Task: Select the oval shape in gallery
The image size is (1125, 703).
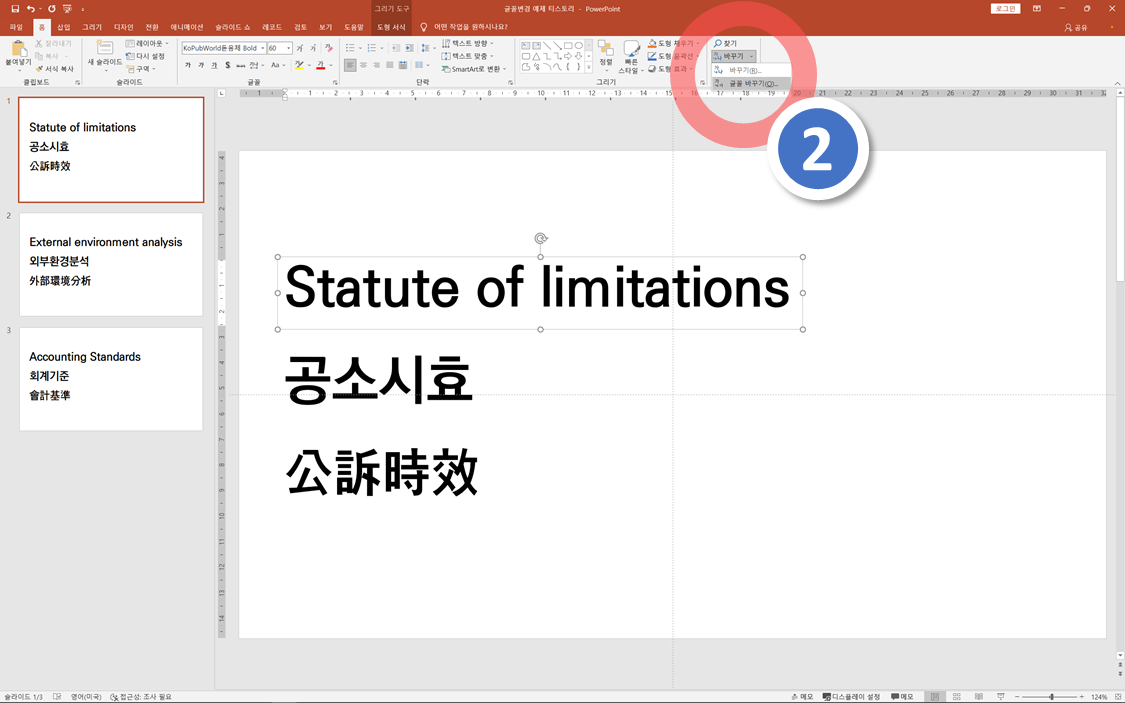Action: pyautogui.click(x=578, y=45)
